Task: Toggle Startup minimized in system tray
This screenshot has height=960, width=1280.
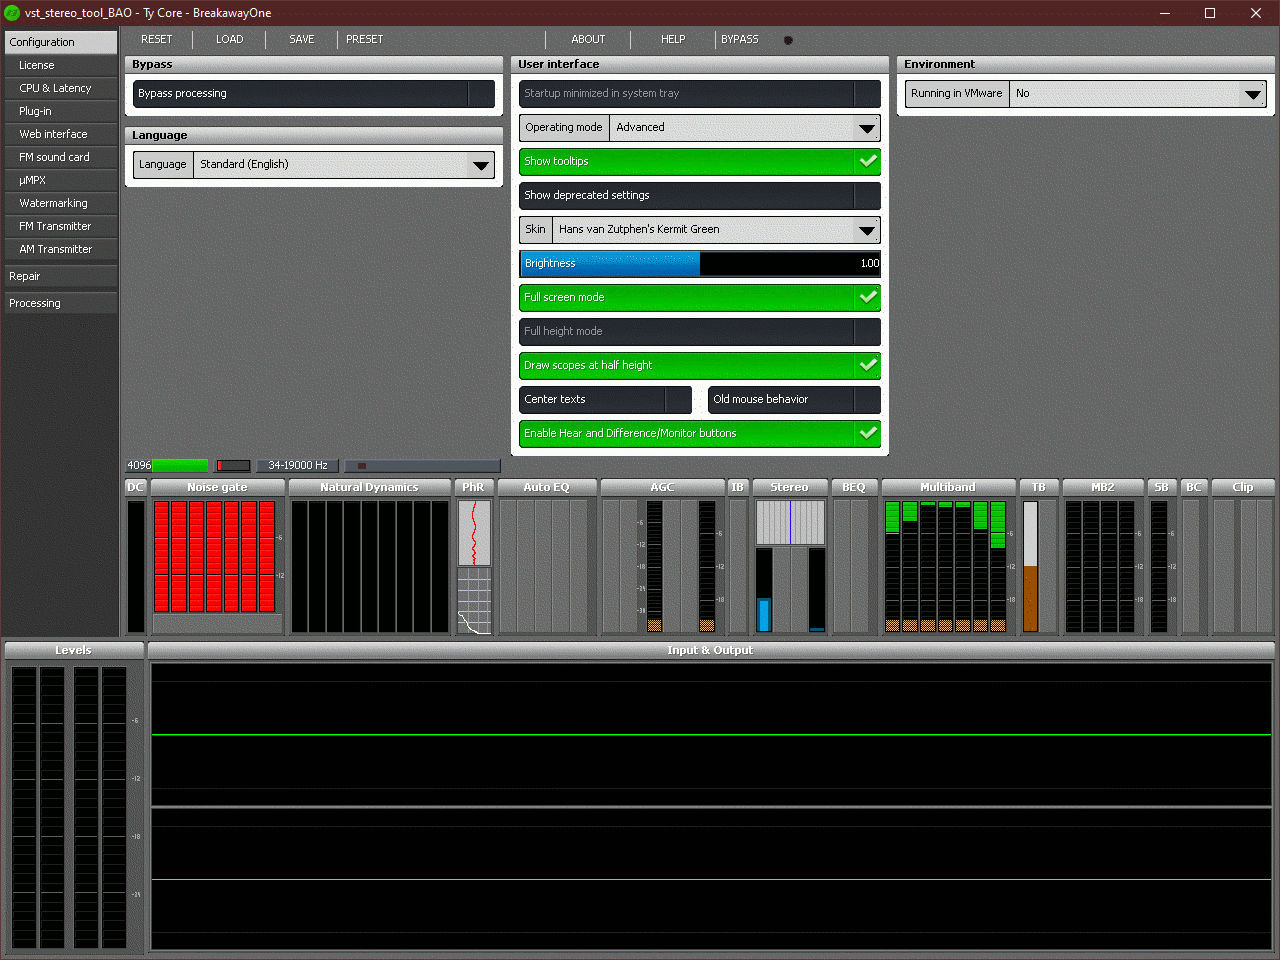Action: [700, 94]
